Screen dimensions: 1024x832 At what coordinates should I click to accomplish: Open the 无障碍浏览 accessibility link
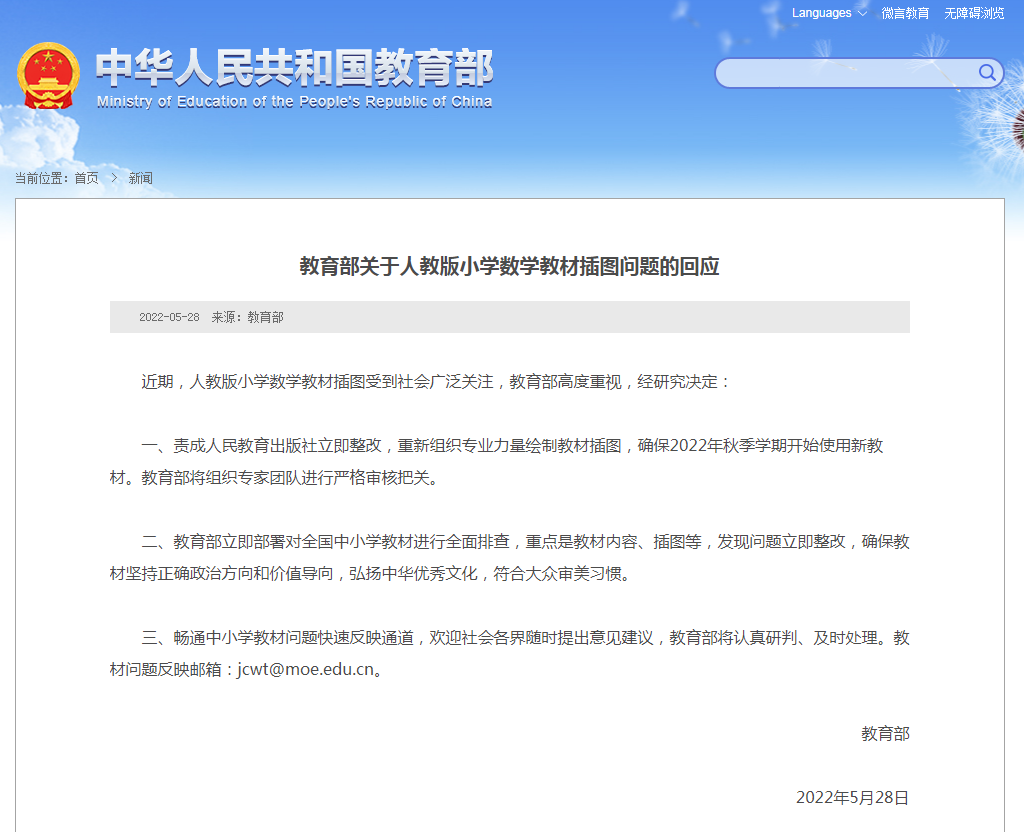click(974, 13)
